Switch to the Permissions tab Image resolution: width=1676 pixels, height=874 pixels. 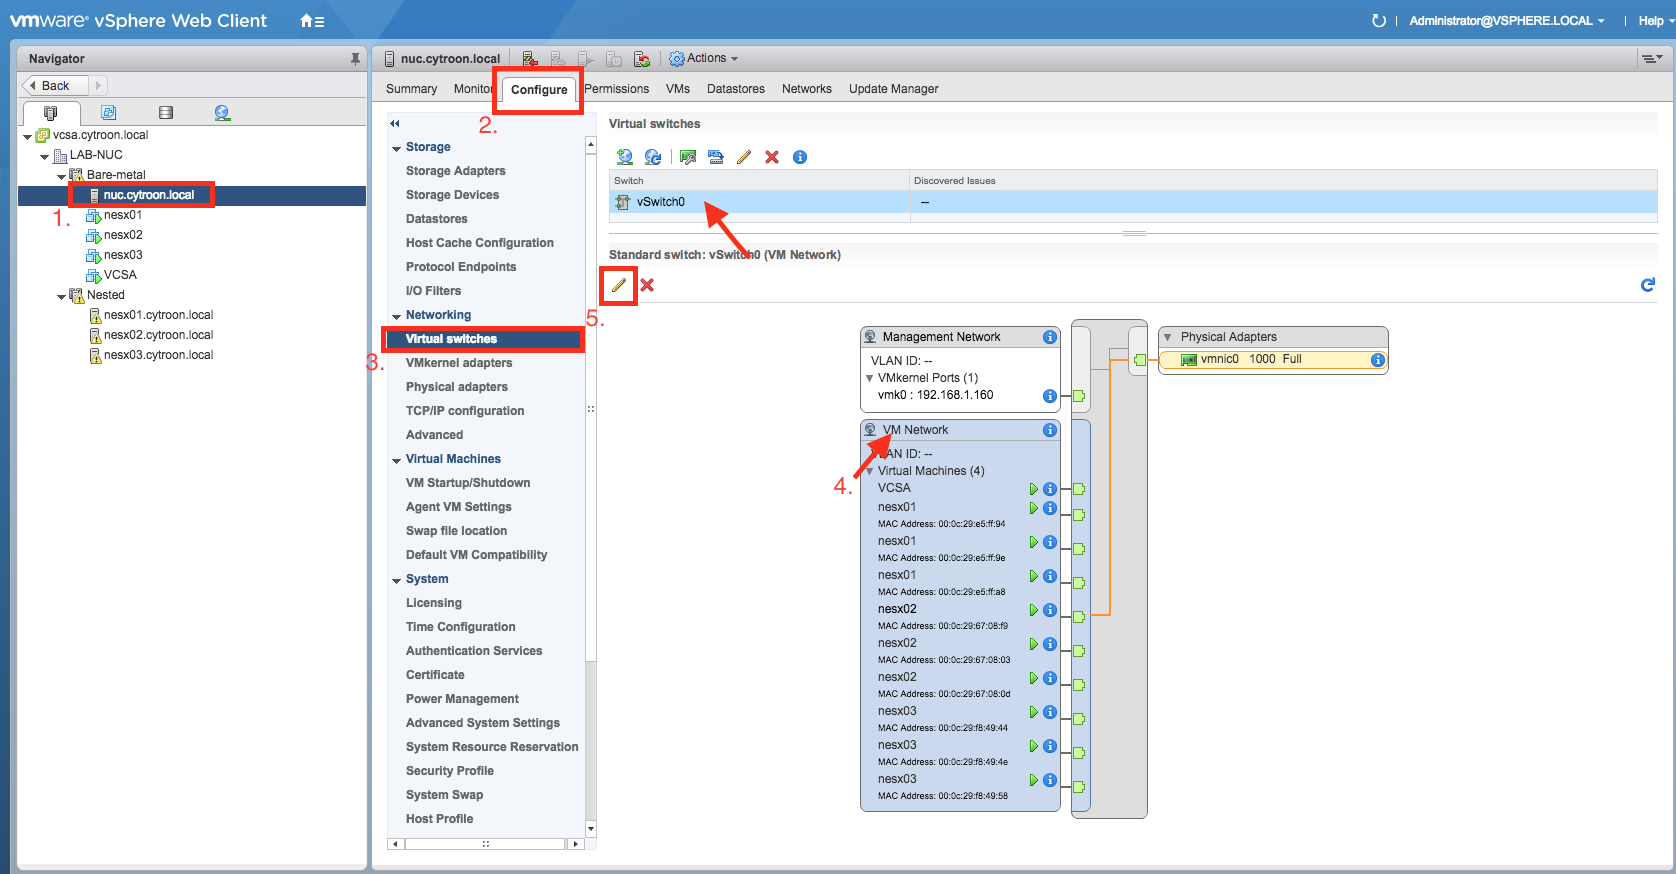click(617, 89)
